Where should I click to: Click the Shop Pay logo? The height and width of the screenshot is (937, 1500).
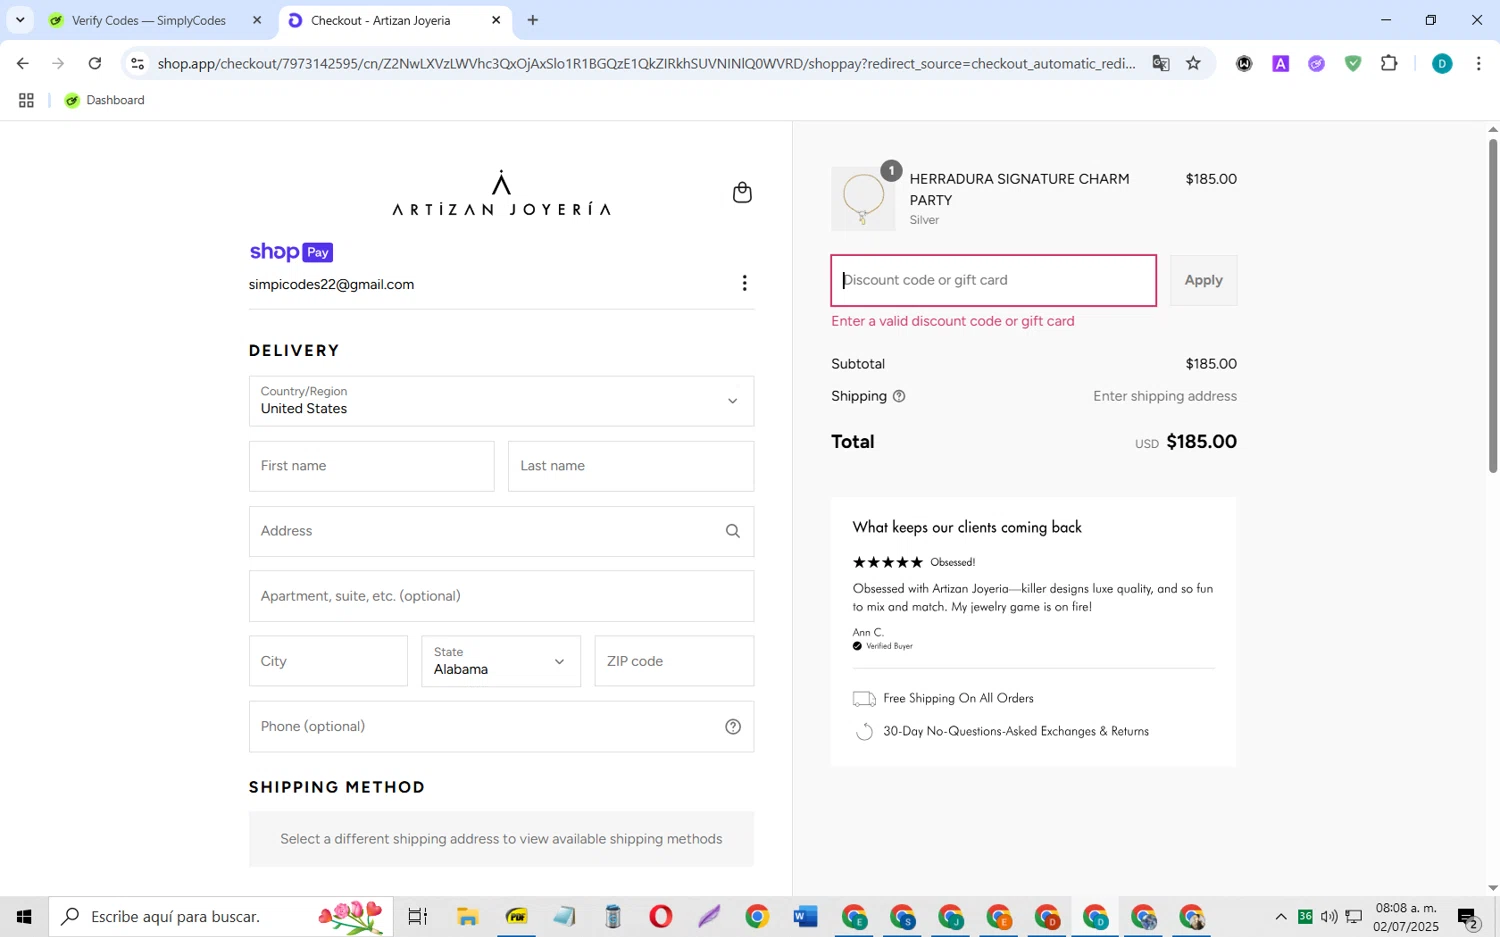291,252
